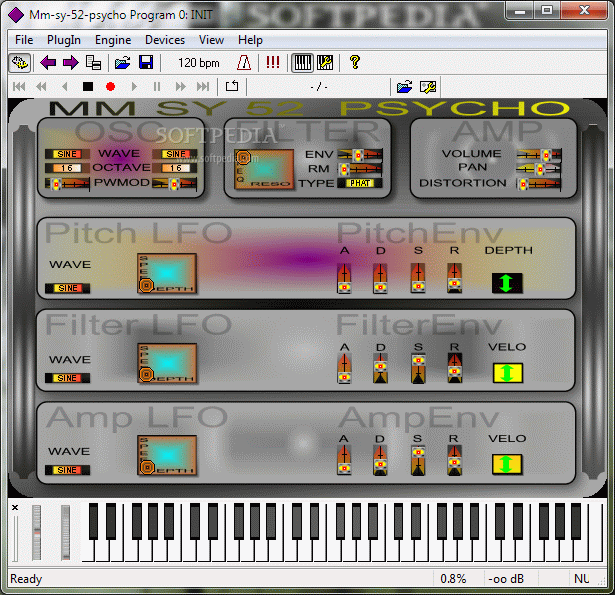The width and height of the screenshot is (615, 595).
Task: Click the play triangle button
Action: click(x=134, y=87)
